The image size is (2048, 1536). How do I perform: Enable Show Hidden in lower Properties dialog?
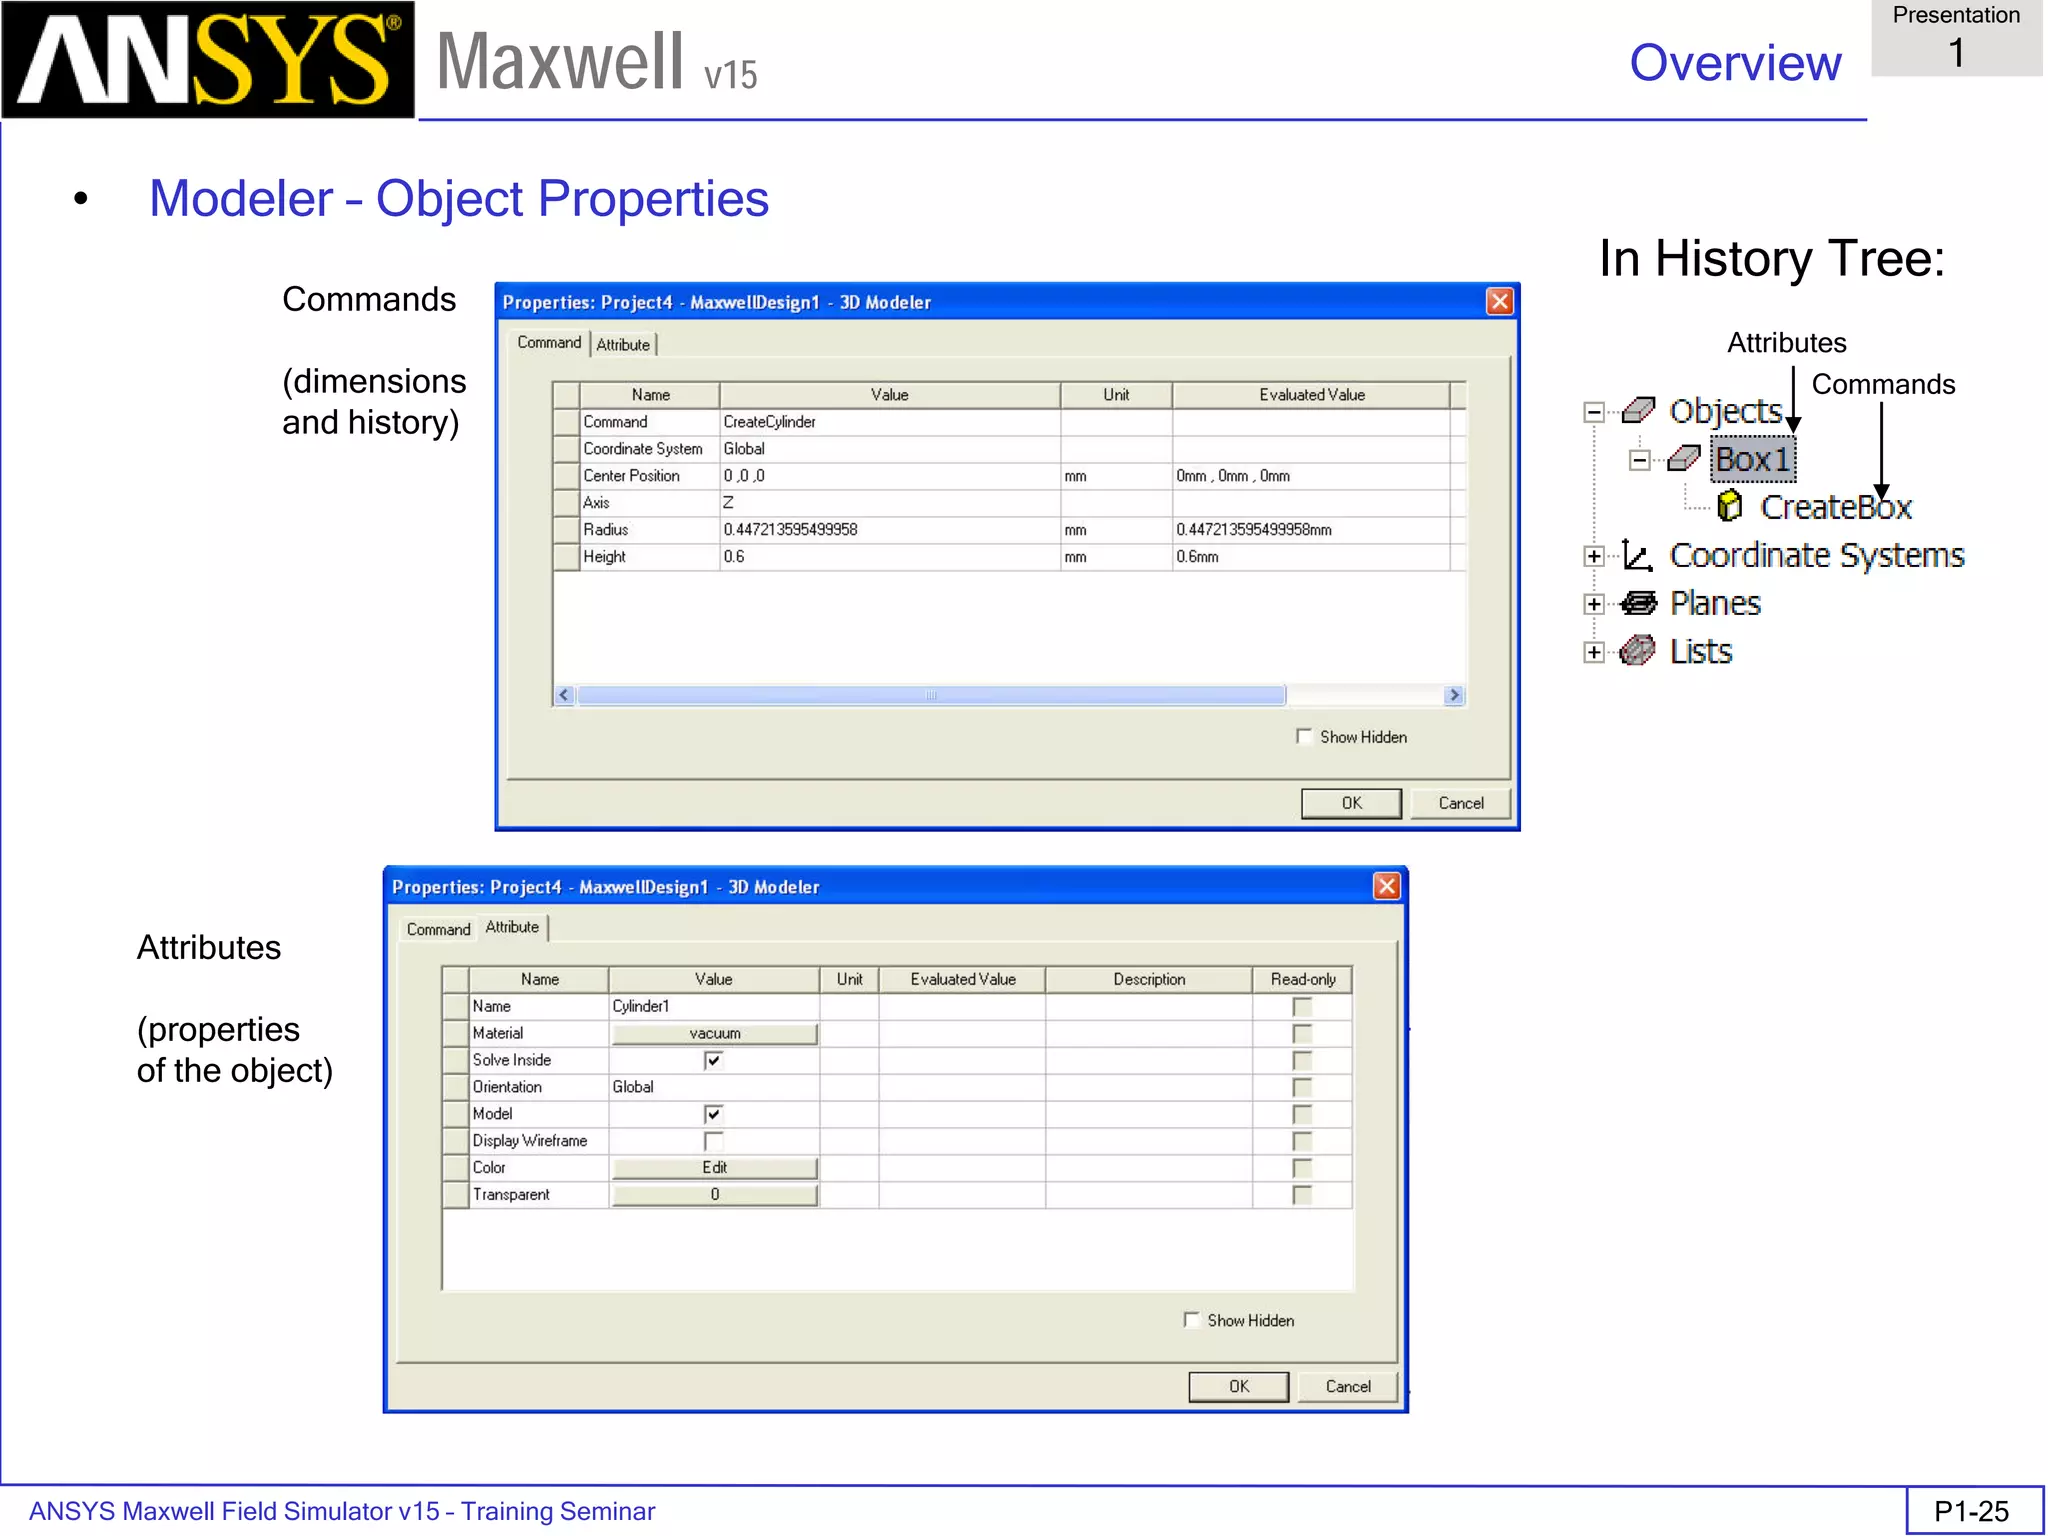1191,1320
